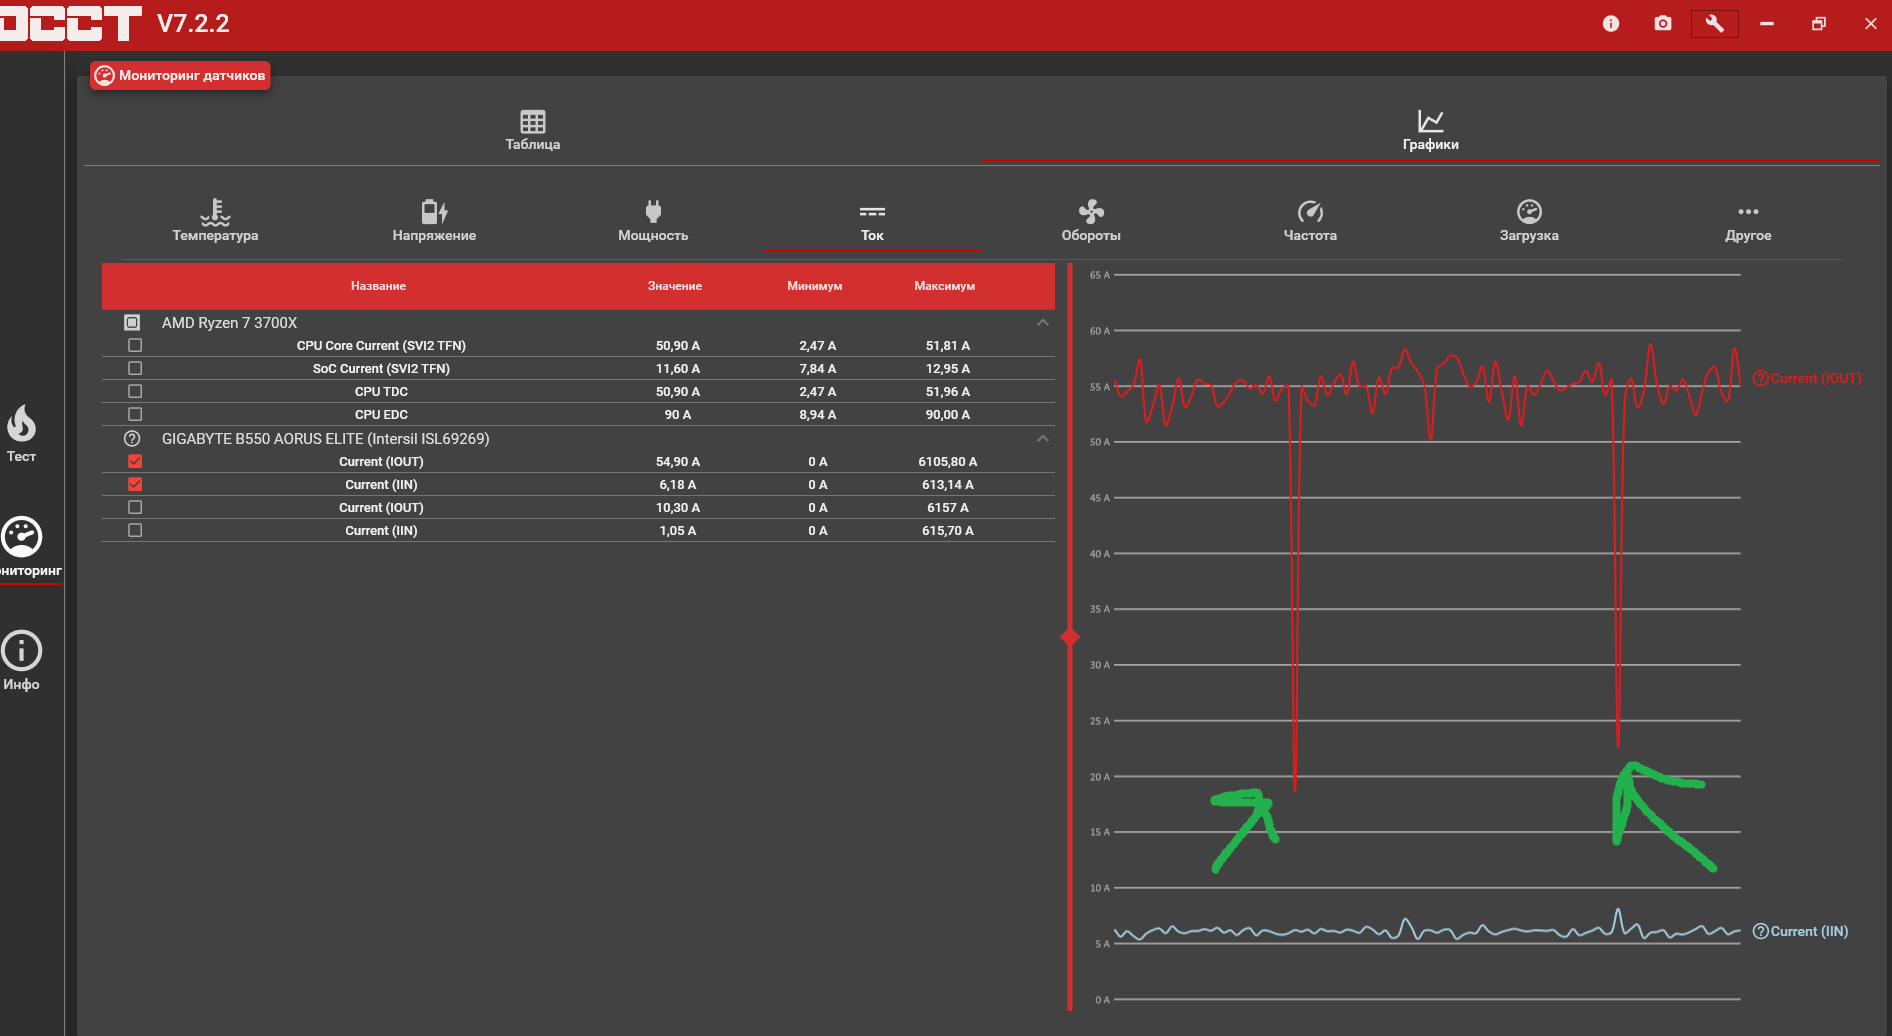Click the 615,70 A maximum value
Image resolution: width=1892 pixels, height=1036 pixels.
point(947,531)
